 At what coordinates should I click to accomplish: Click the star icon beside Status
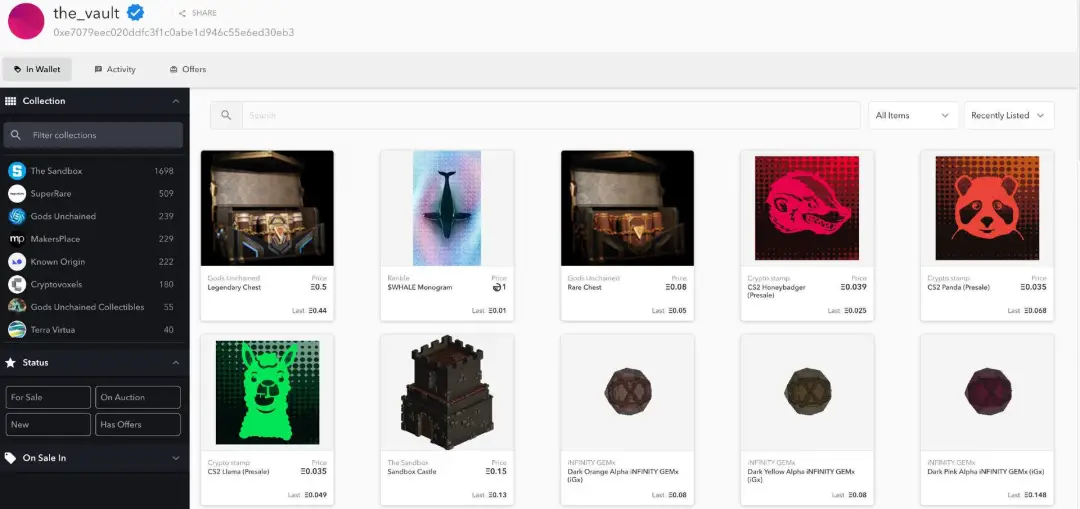point(10,362)
